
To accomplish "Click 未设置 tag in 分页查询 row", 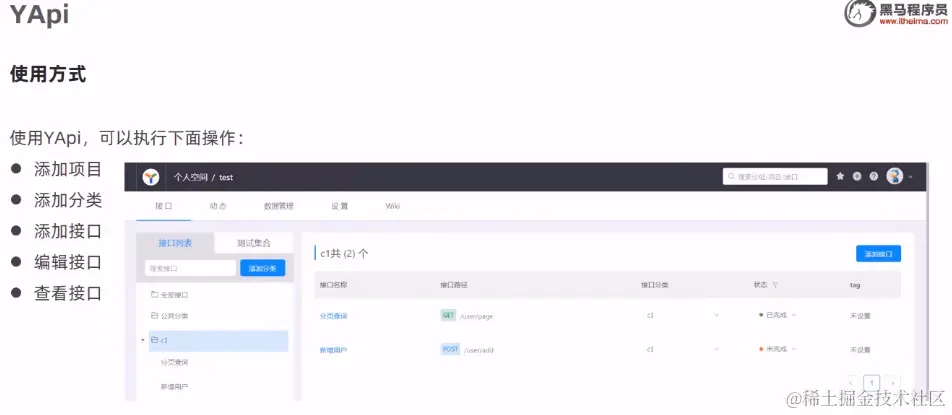I will coord(860,316).
